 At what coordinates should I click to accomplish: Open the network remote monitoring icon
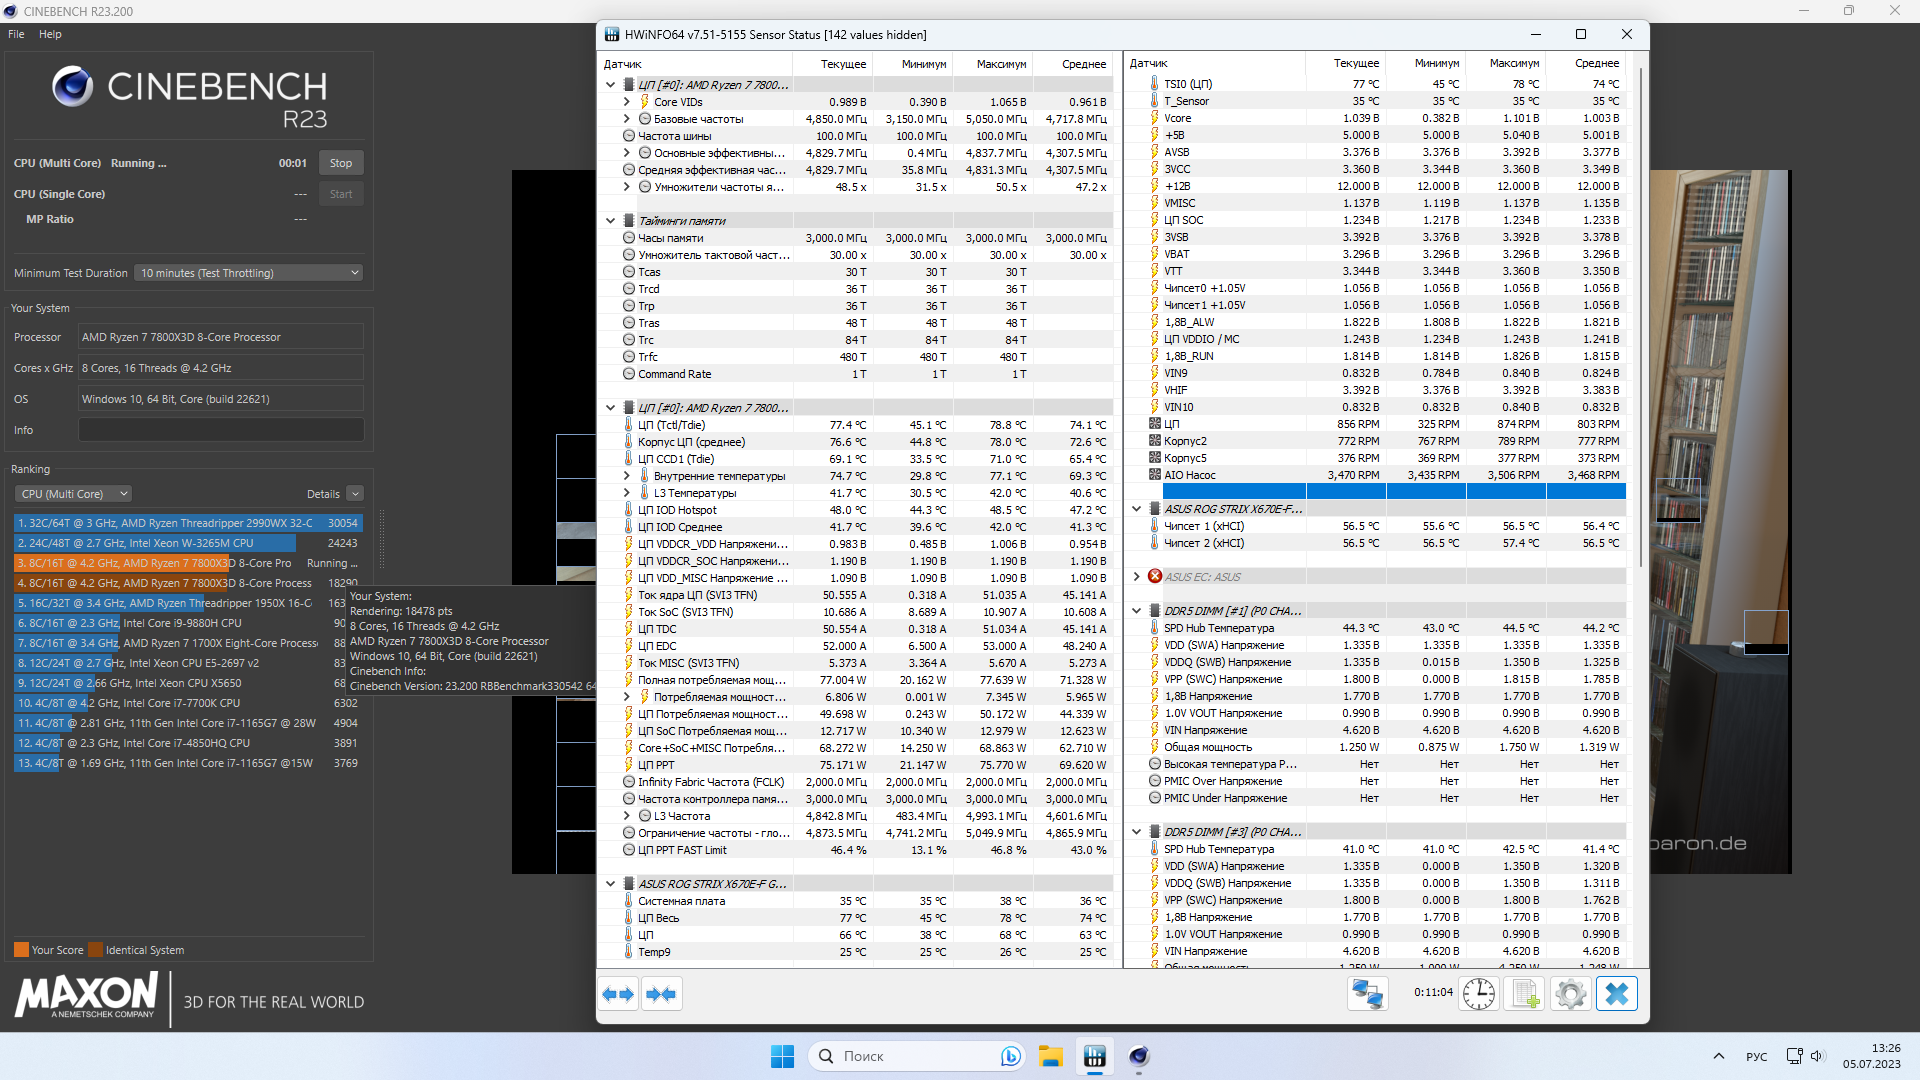[x=1367, y=994]
